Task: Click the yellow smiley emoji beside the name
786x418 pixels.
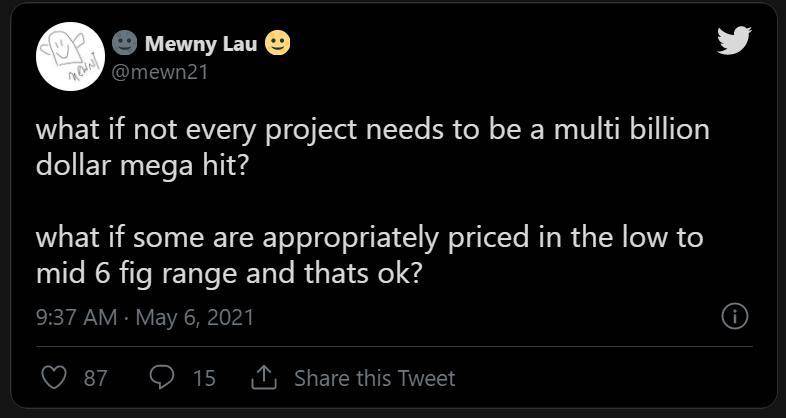Action: (278, 42)
